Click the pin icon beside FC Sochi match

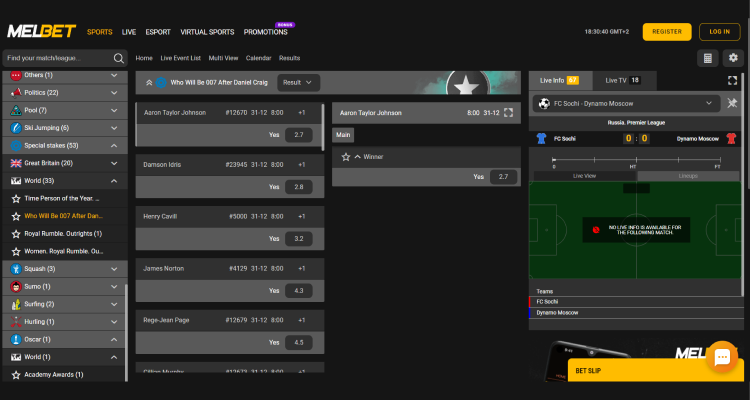(x=732, y=103)
